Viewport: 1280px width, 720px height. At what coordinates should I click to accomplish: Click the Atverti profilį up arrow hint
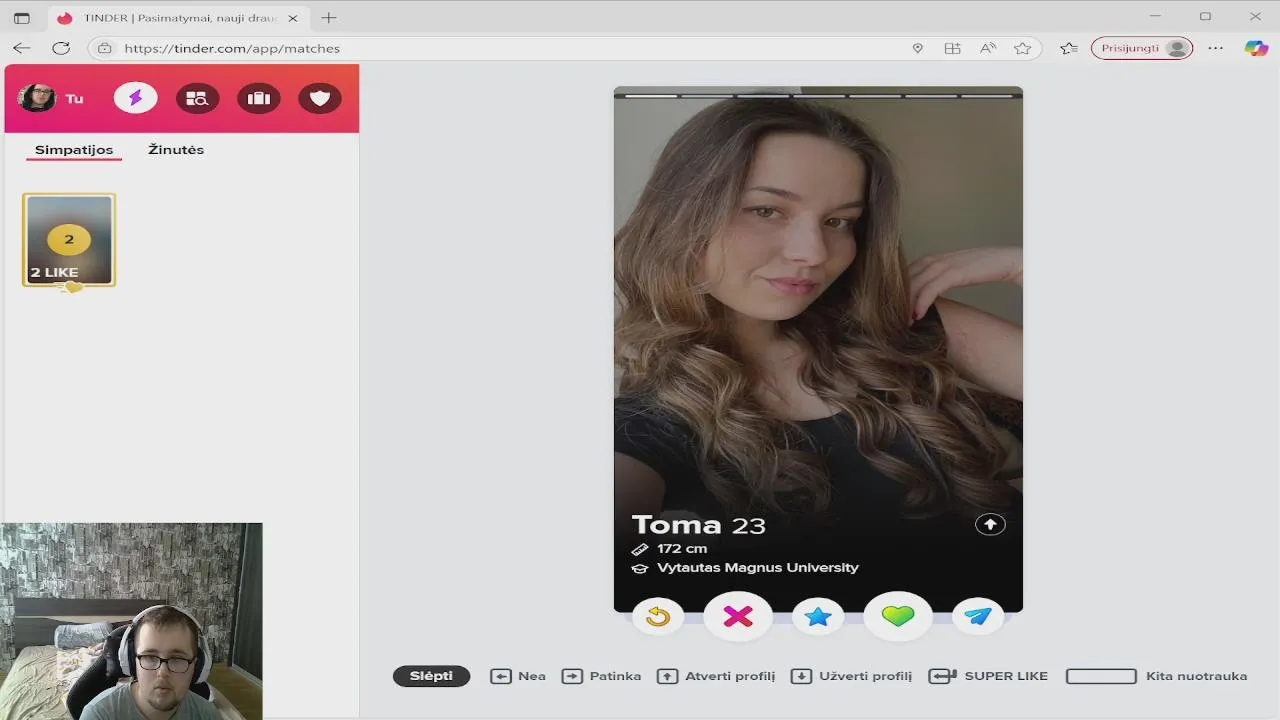pos(716,676)
